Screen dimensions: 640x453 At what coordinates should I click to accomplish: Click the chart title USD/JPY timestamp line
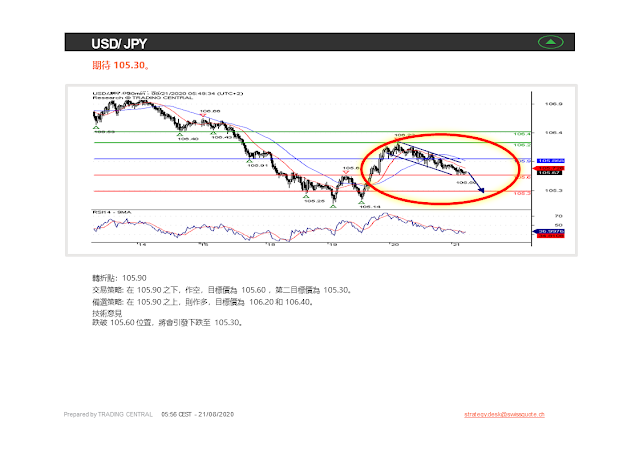[167, 93]
